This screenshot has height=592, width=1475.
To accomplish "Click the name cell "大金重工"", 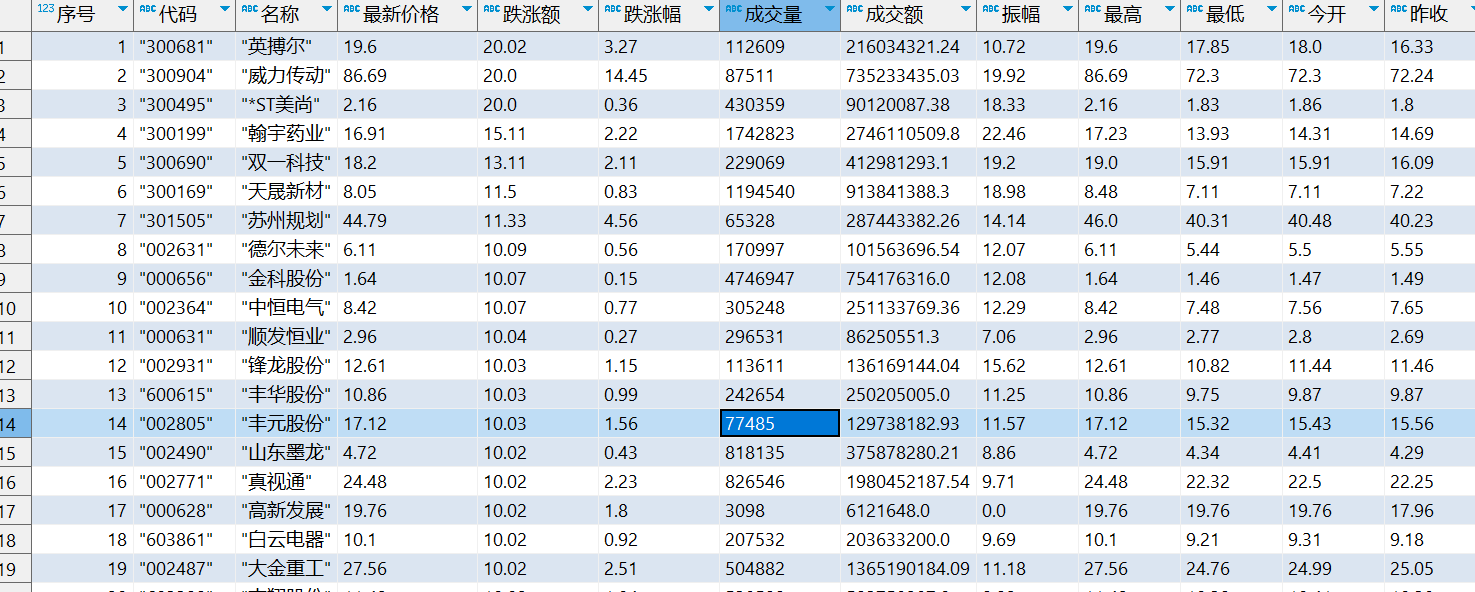I will pyautogui.click(x=287, y=569).
